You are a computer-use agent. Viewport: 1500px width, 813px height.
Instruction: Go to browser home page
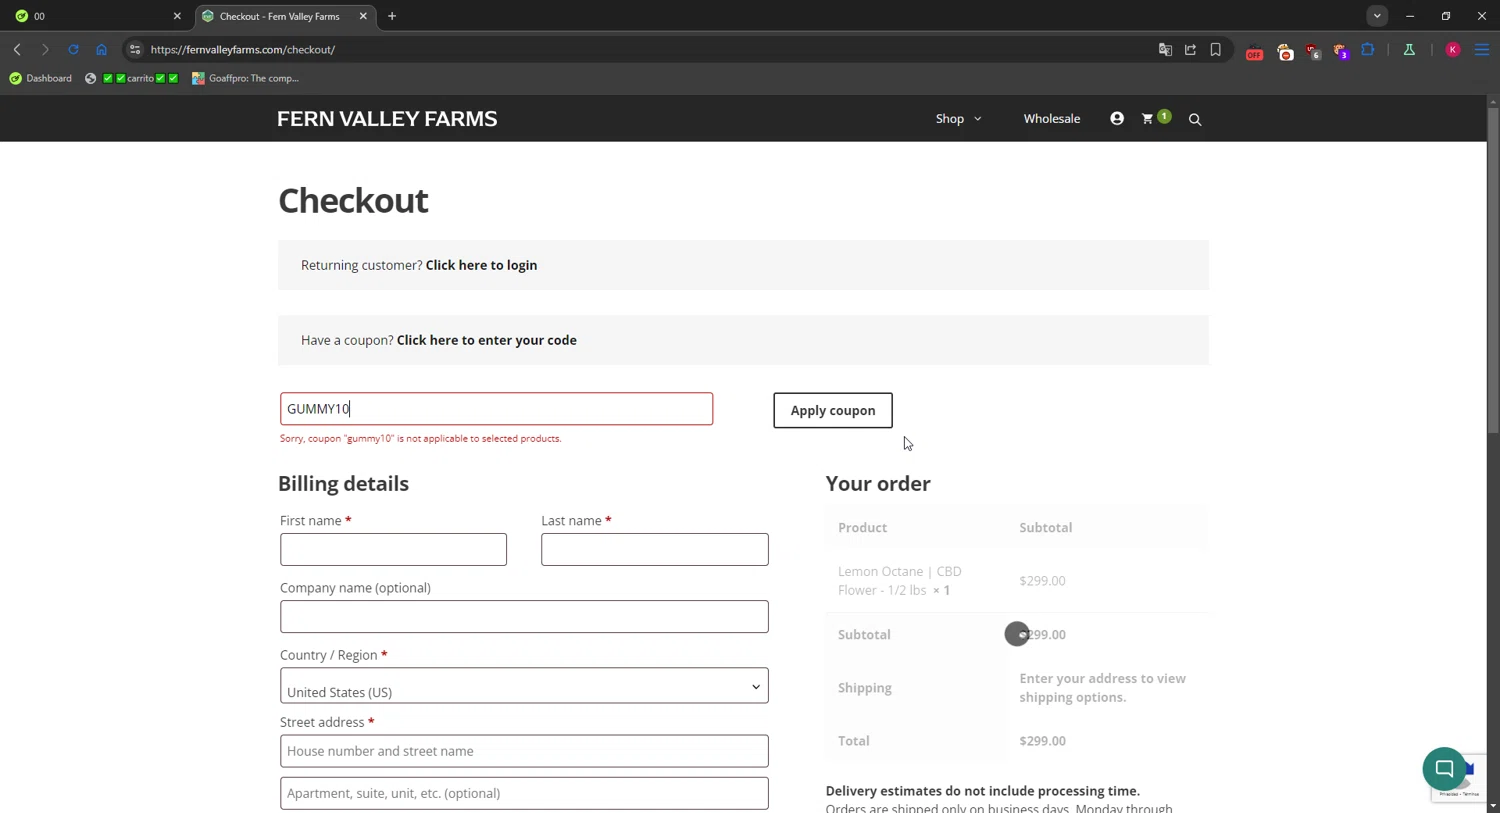(101, 50)
